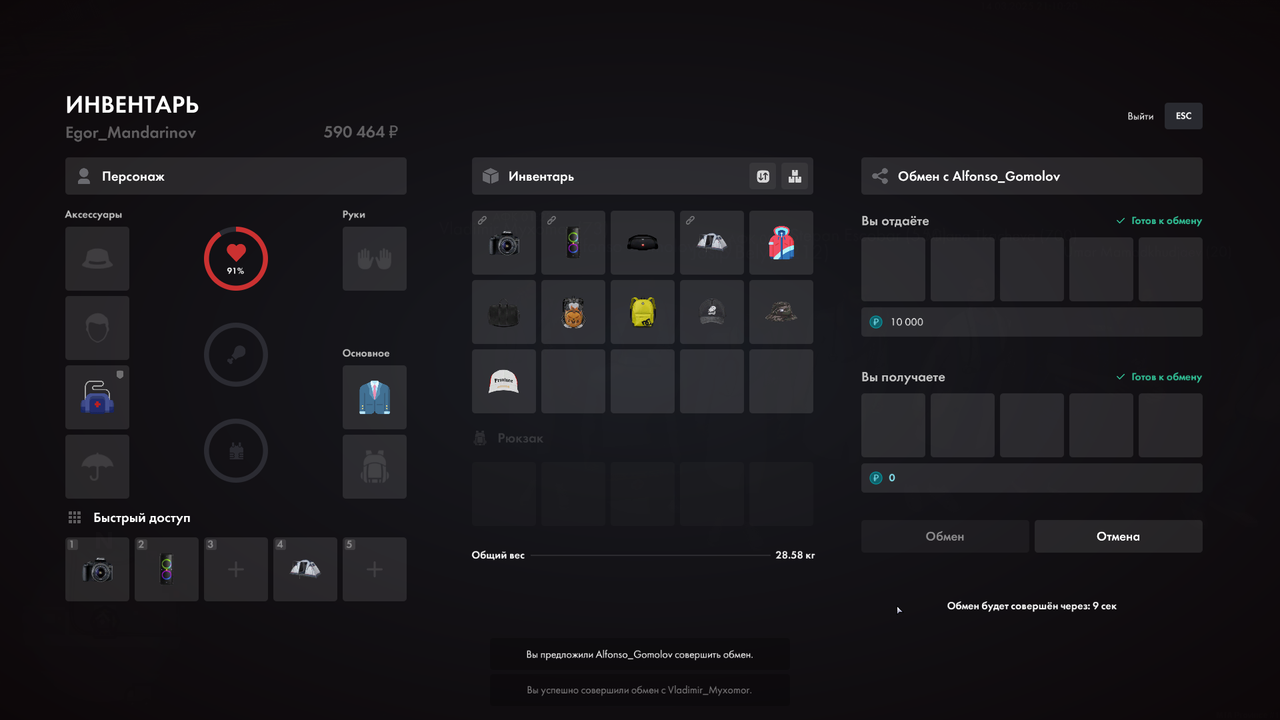This screenshot has width=1280, height=720.
Task: Click the stack items boxes button
Action: [x=795, y=176]
